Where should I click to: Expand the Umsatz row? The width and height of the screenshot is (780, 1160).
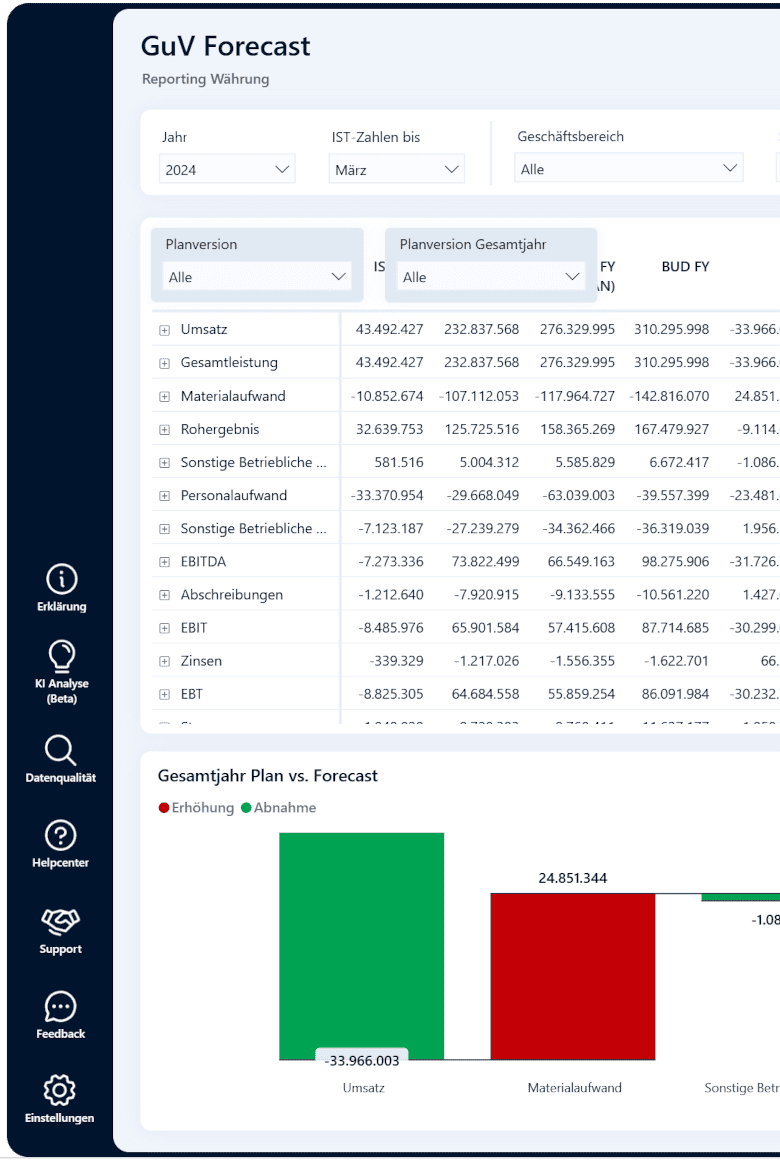(164, 330)
